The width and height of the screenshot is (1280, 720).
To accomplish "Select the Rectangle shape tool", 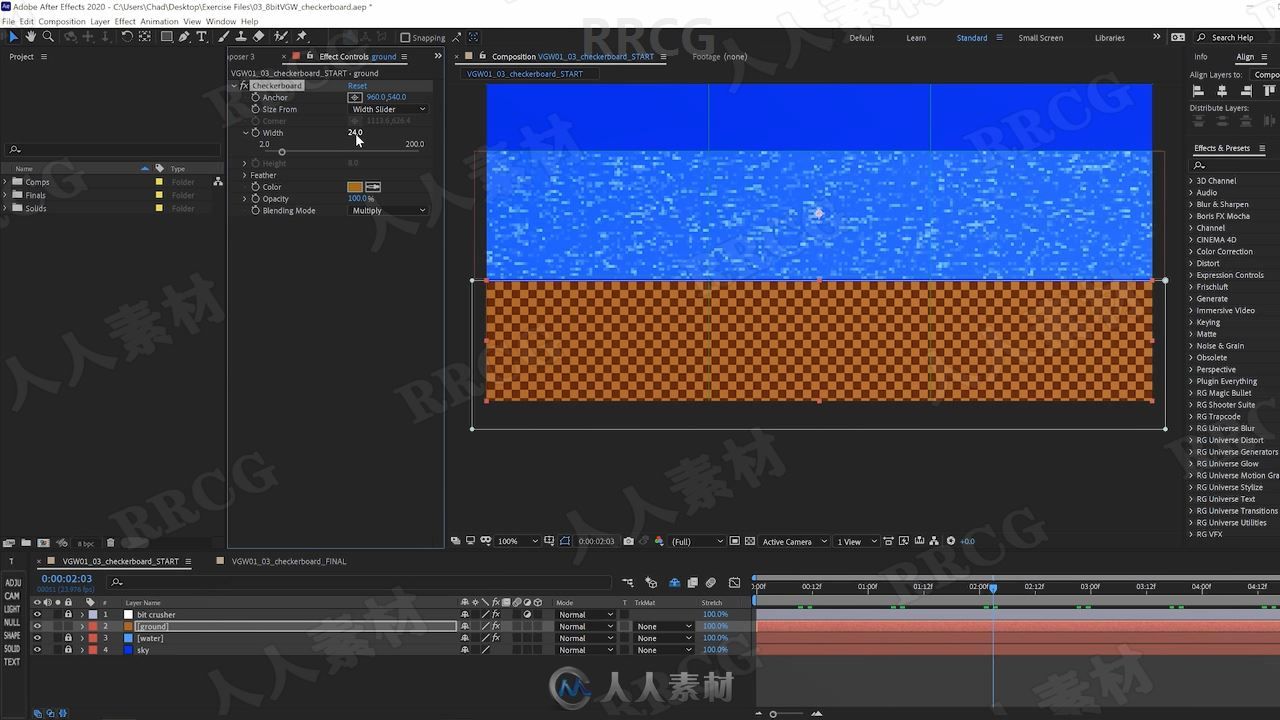I will (x=166, y=37).
